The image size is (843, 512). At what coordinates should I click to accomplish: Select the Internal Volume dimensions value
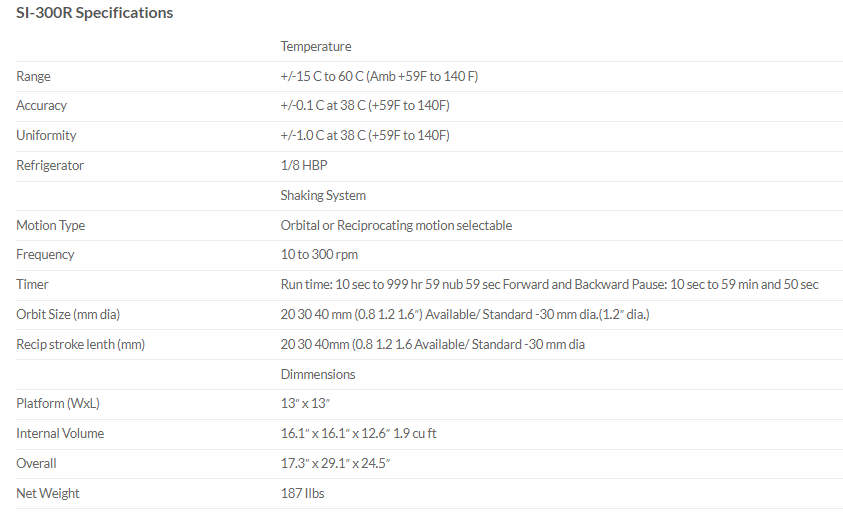click(x=358, y=434)
